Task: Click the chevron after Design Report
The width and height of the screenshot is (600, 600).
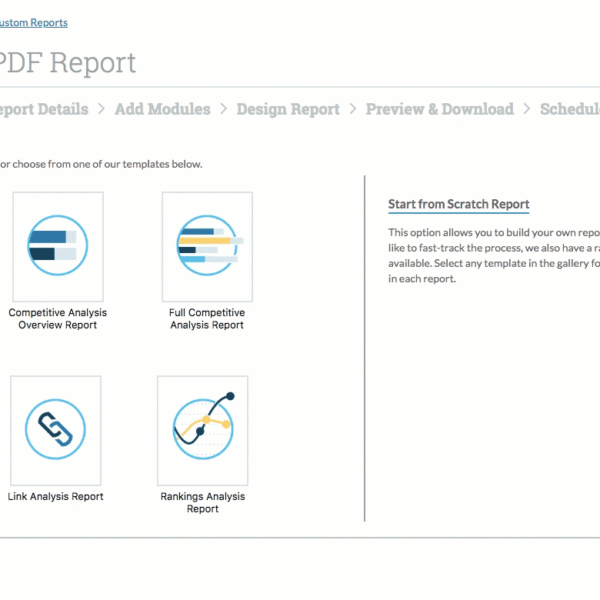Action: pyautogui.click(x=352, y=109)
